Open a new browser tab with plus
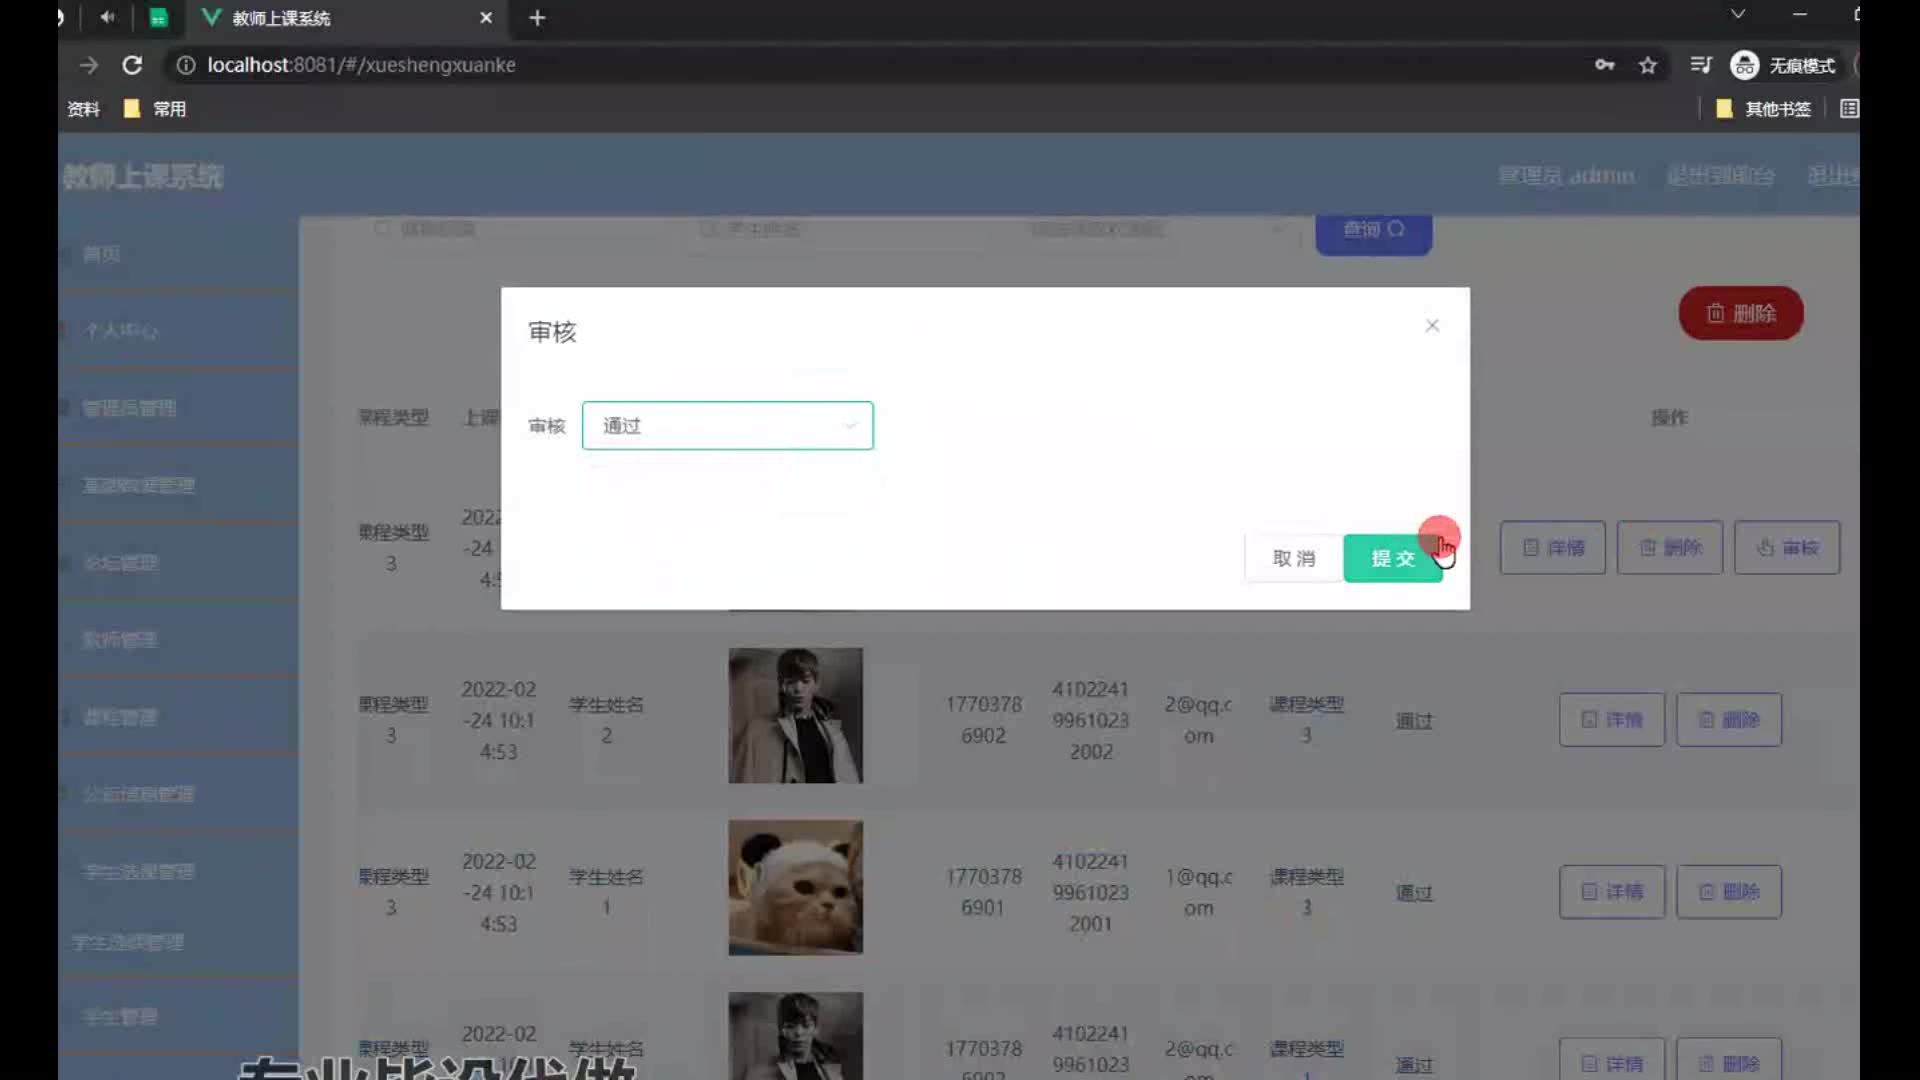 click(x=537, y=18)
